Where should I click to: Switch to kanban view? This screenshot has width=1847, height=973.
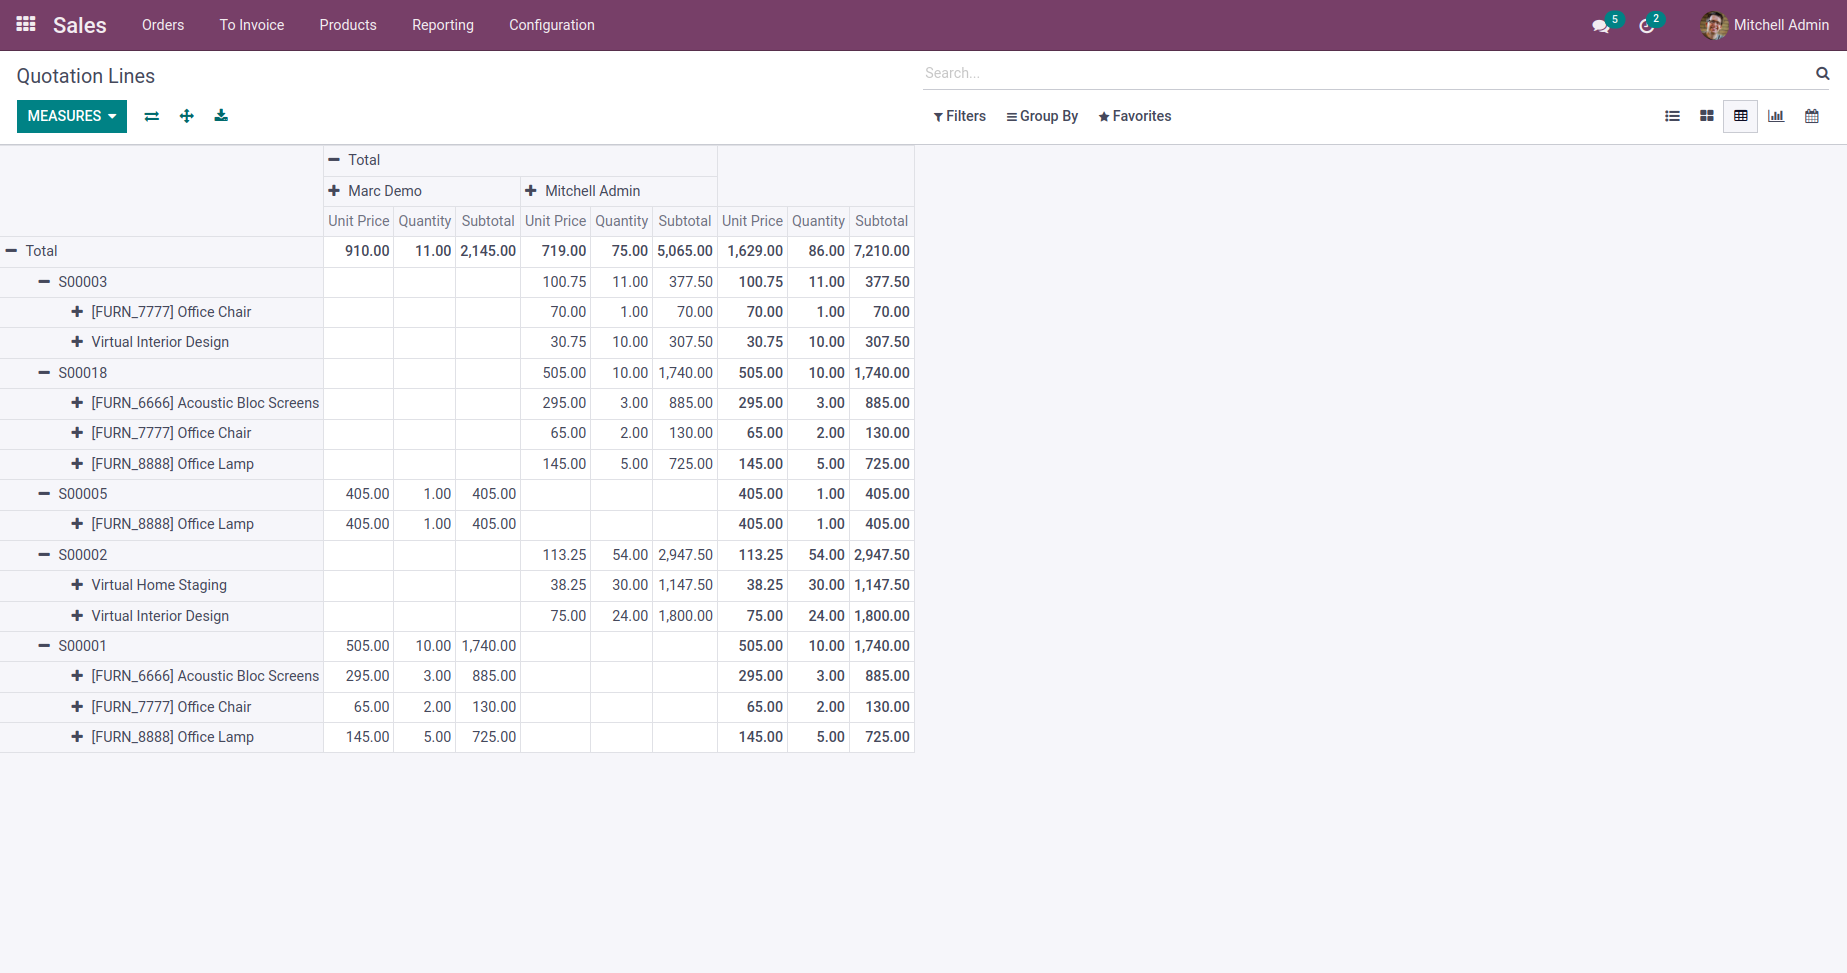click(x=1706, y=116)
